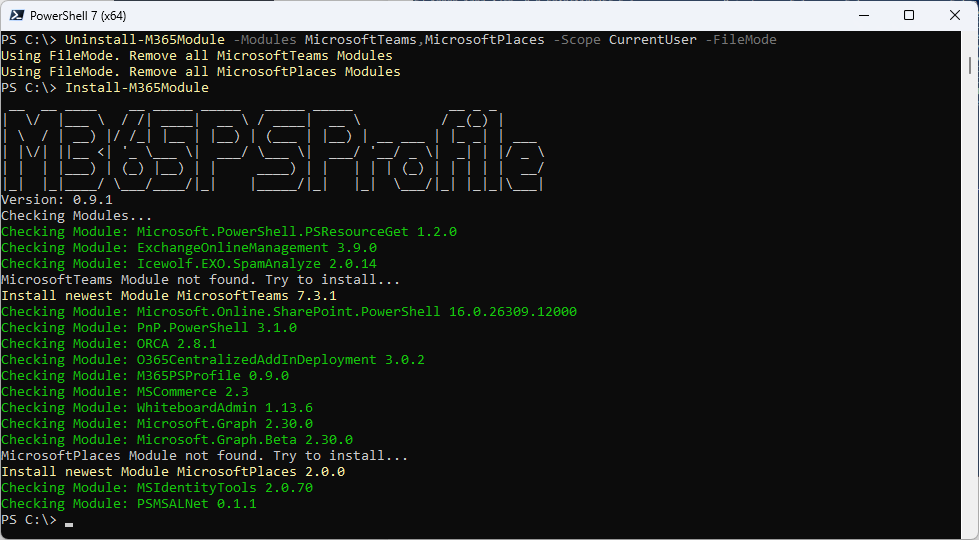Click the Install-M365Module command text
This screenshot has height=540, width=979.
click(x=137, y=87)
